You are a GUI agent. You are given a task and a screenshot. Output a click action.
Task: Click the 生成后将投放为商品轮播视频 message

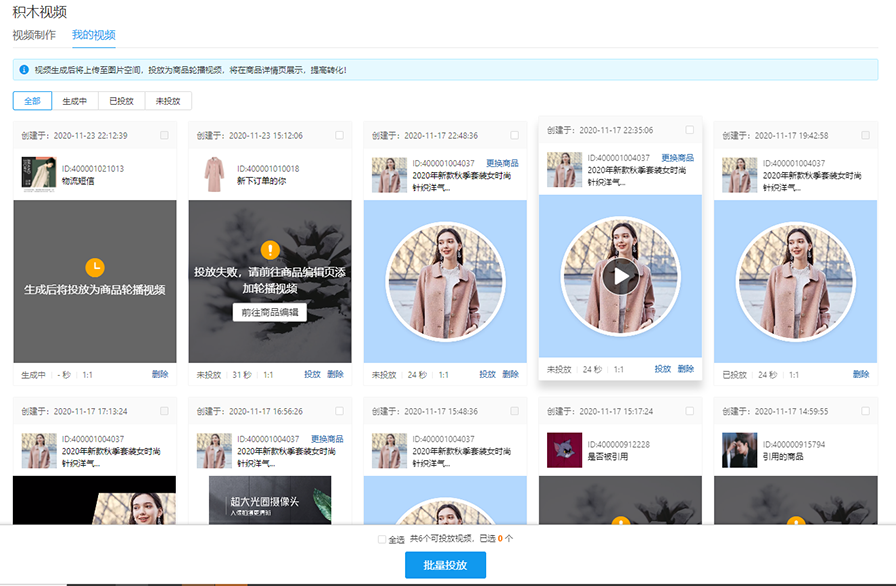coord(95,290)
